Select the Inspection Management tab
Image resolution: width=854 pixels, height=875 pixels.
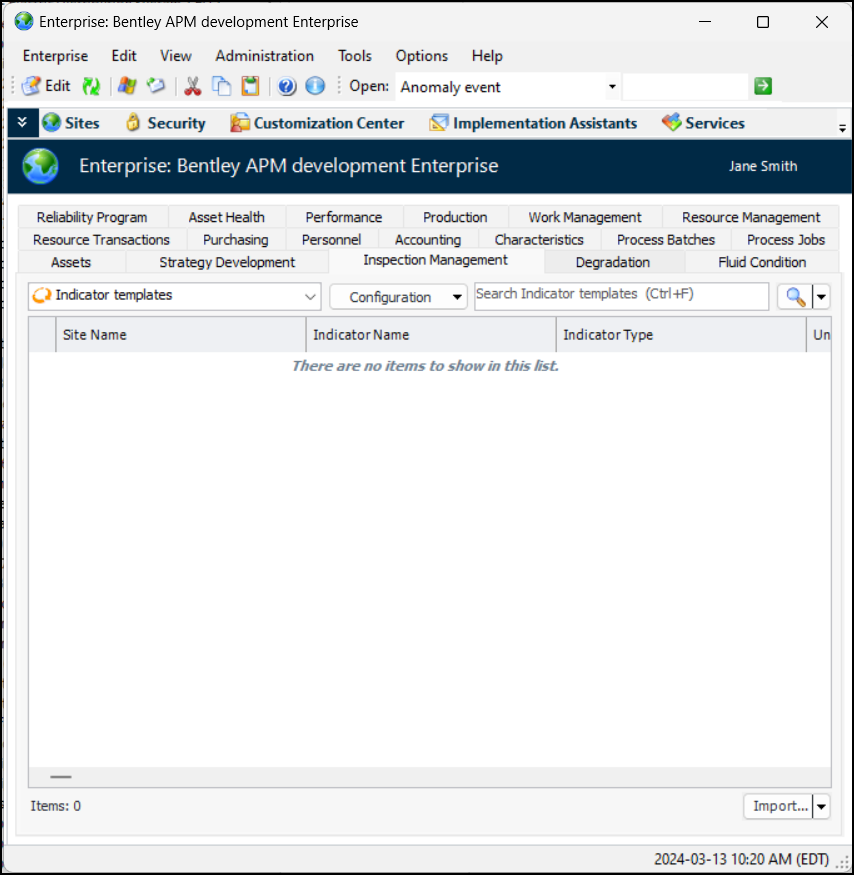tap(435, 260)
